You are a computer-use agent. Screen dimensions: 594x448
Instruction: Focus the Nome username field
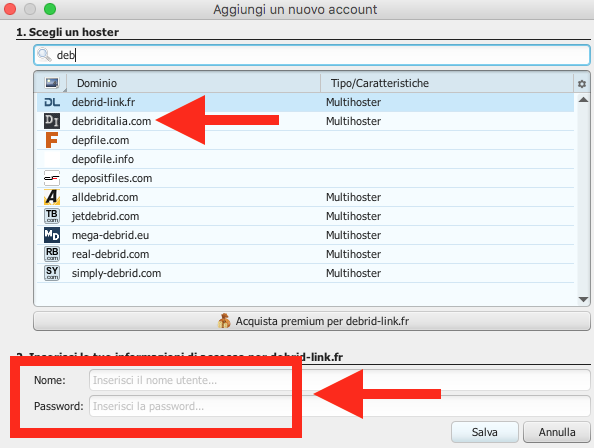point(340,380)
